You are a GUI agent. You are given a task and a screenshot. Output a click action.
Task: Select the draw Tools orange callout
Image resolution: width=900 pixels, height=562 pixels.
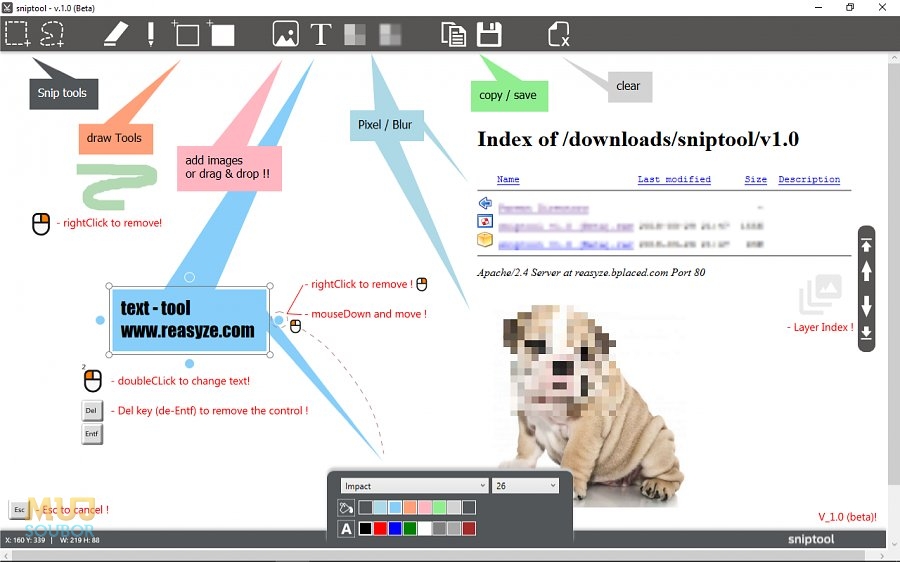[x=115, y=138]
